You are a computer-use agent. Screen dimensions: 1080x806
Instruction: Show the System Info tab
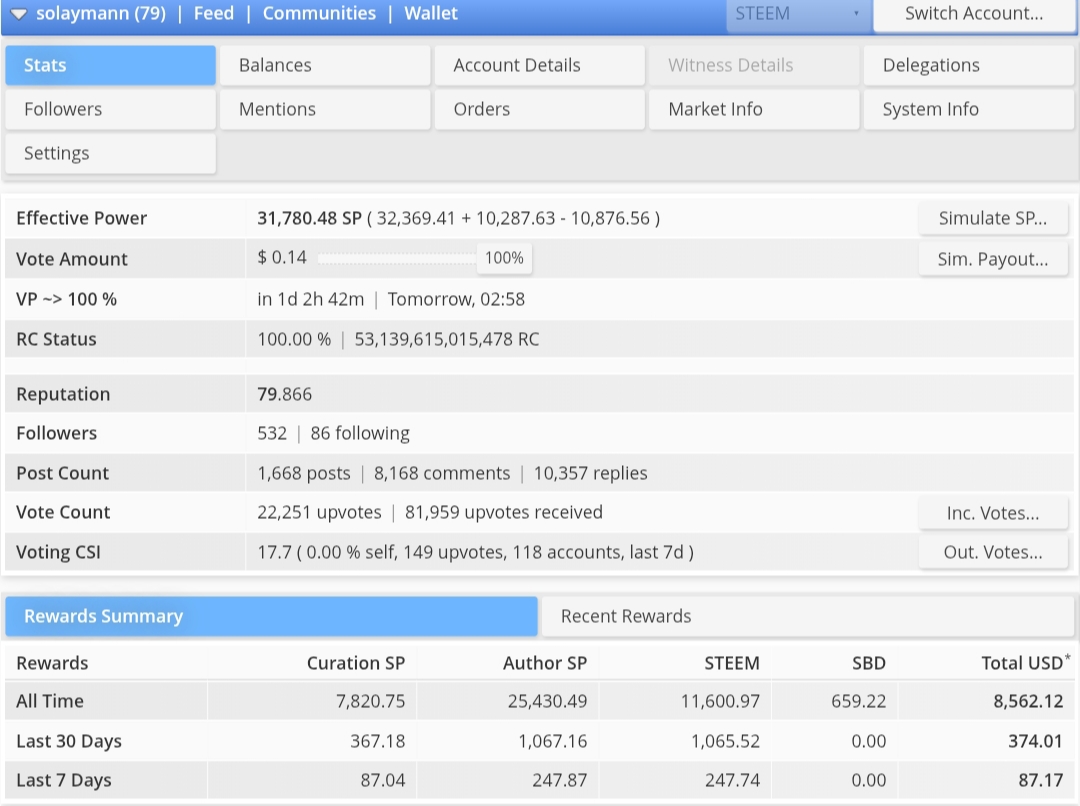point(968,110)
